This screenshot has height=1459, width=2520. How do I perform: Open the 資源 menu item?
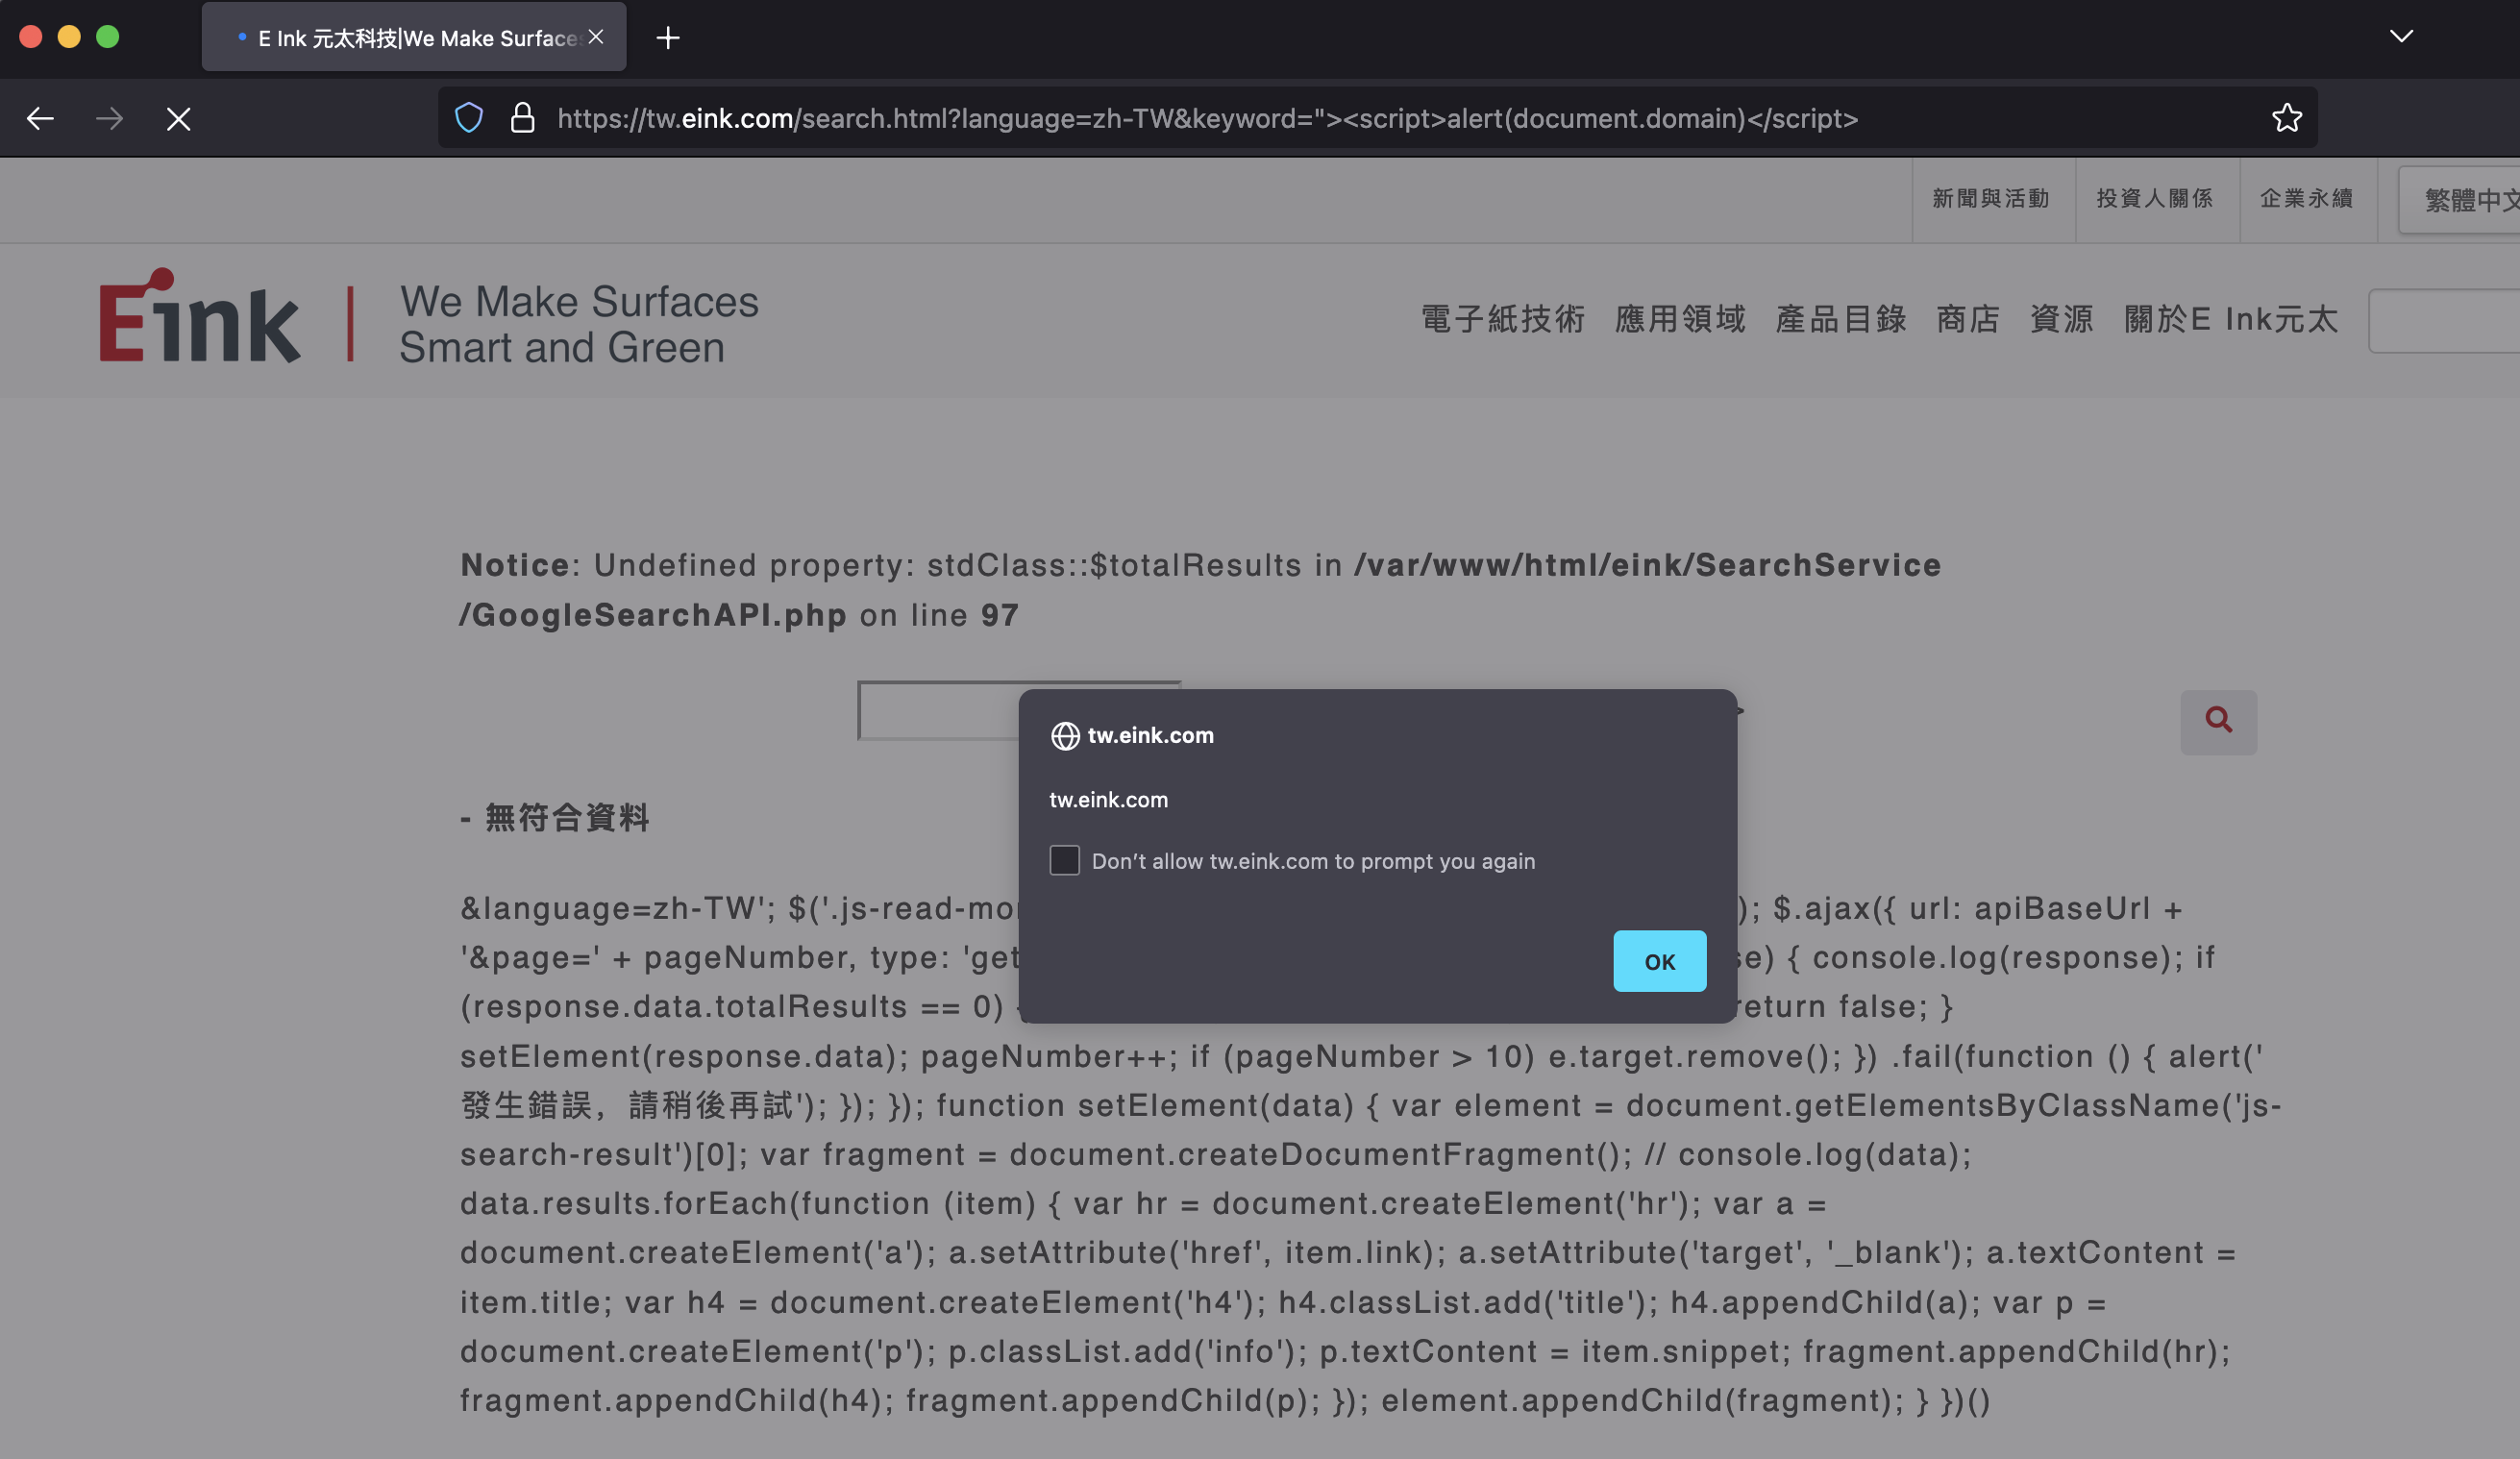click(2061, 319)
